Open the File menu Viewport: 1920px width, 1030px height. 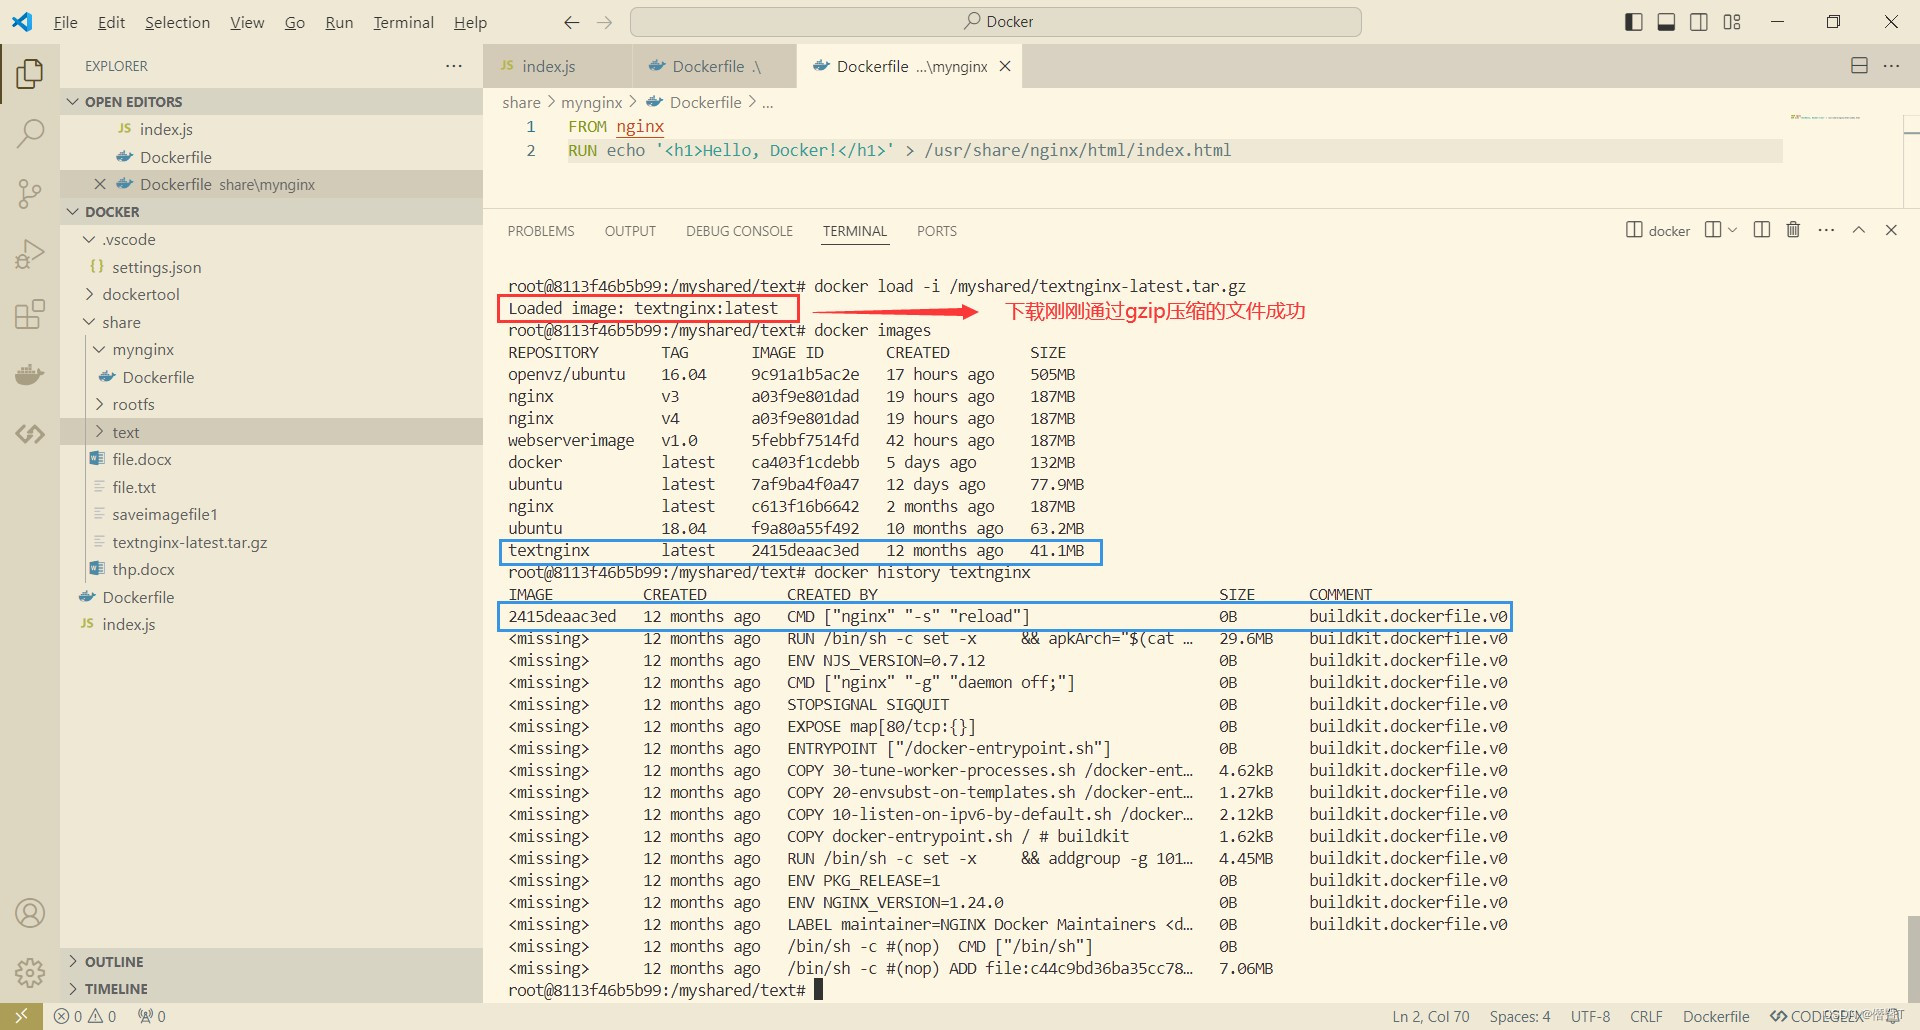(x=65, y=22)
